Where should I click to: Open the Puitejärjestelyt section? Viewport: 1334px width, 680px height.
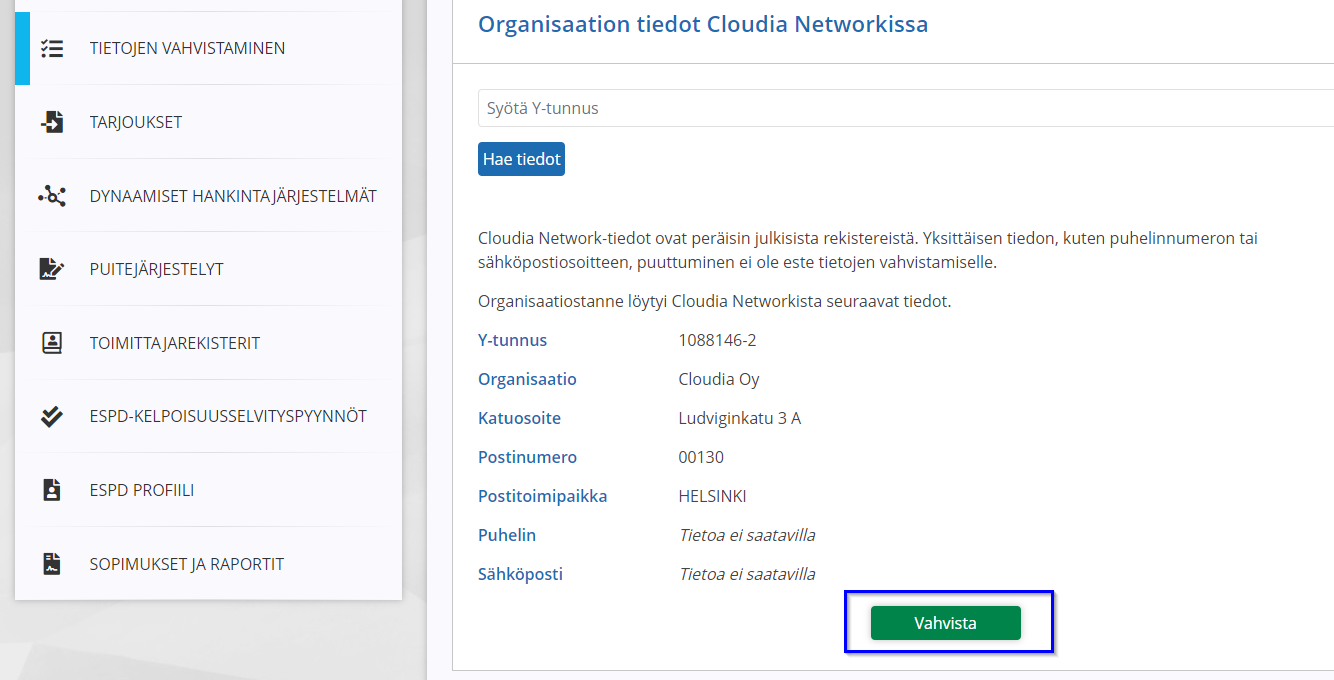[x=208, y=269]
